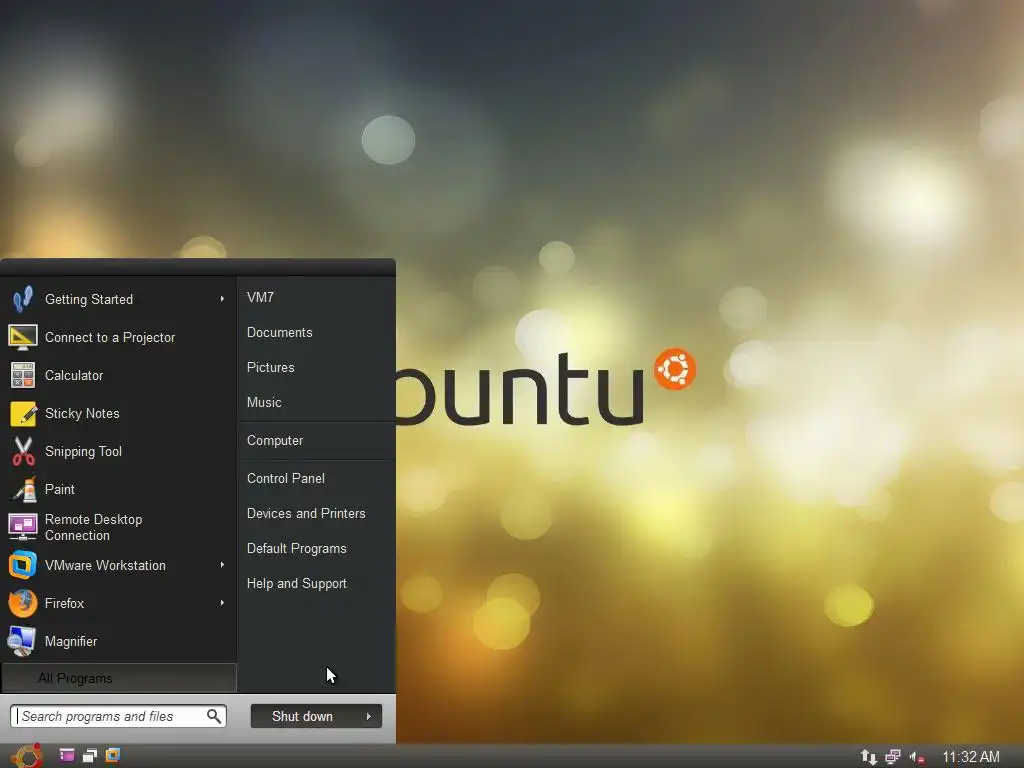Launch VMware Workstation from its icon
Screen dimensions: 1024x768
[23, 565]
